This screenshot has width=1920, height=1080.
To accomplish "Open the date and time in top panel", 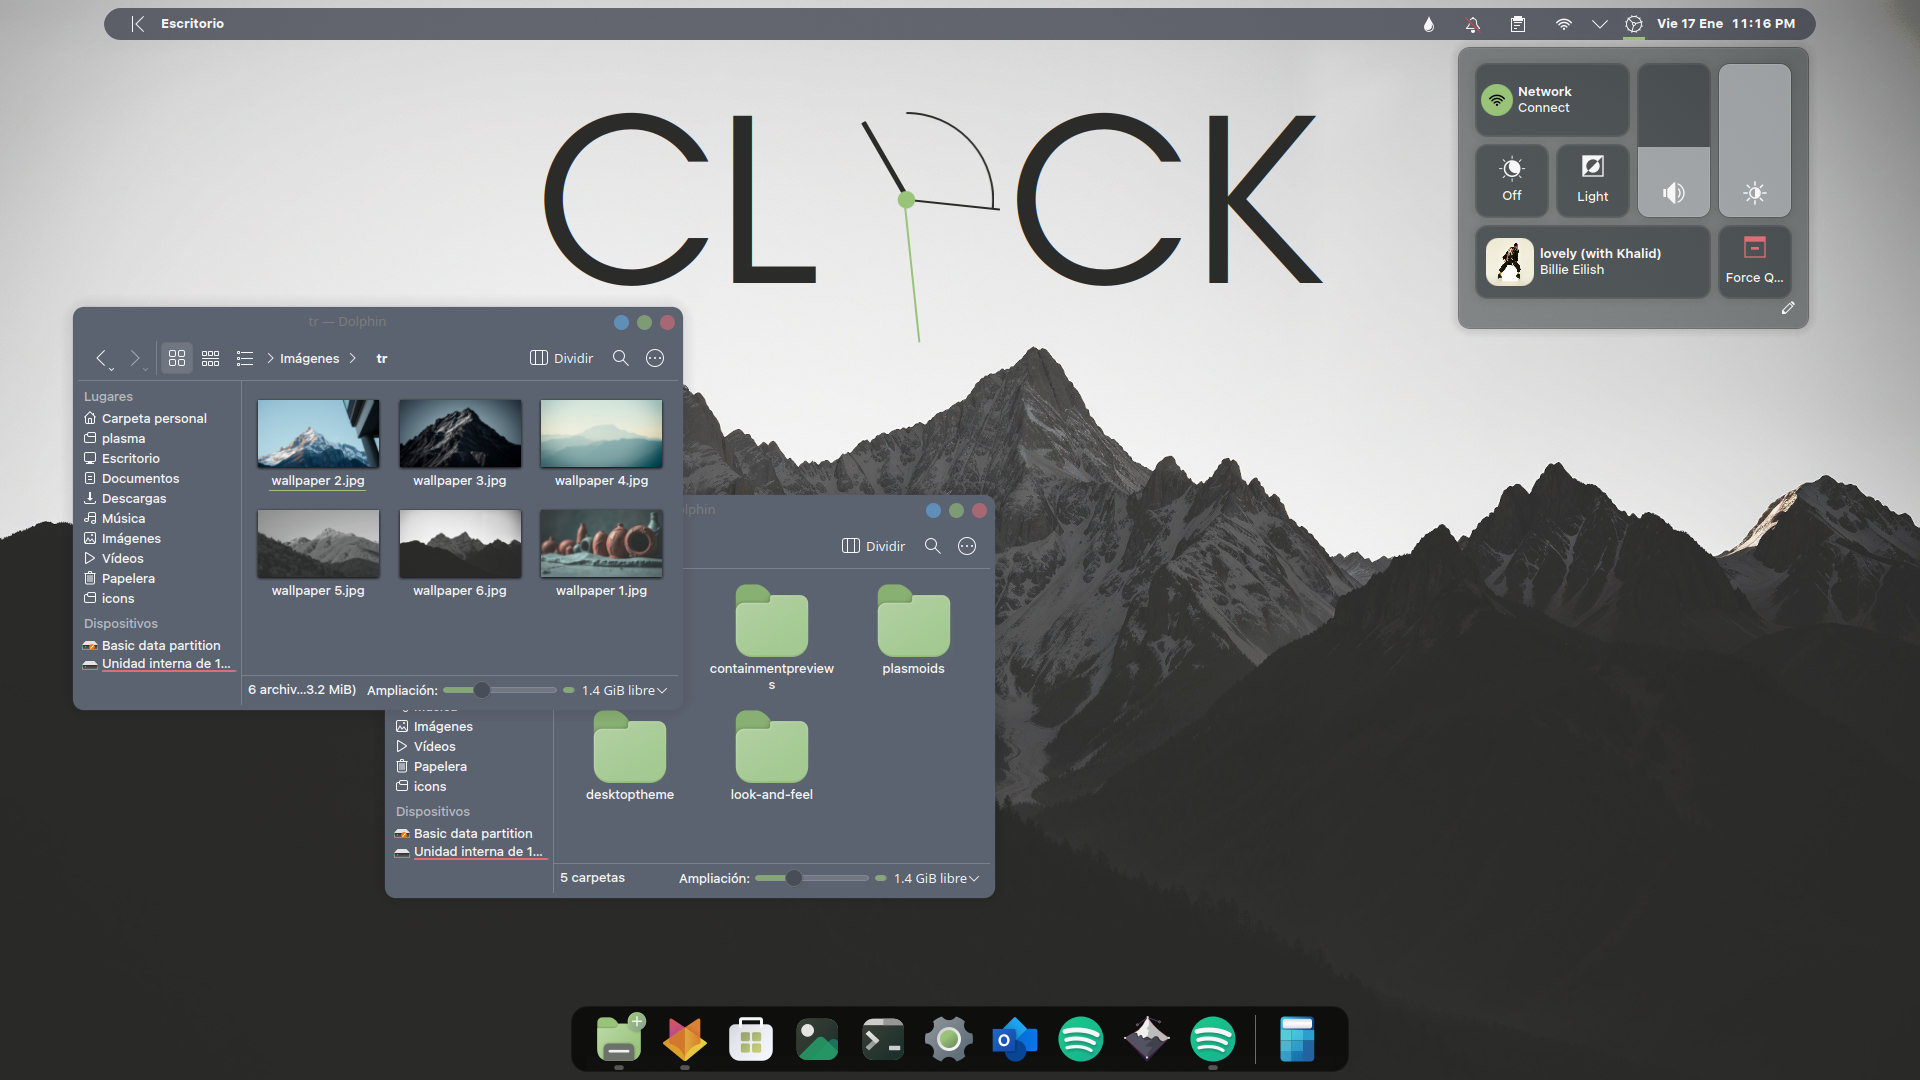I will click(1726, 23).
